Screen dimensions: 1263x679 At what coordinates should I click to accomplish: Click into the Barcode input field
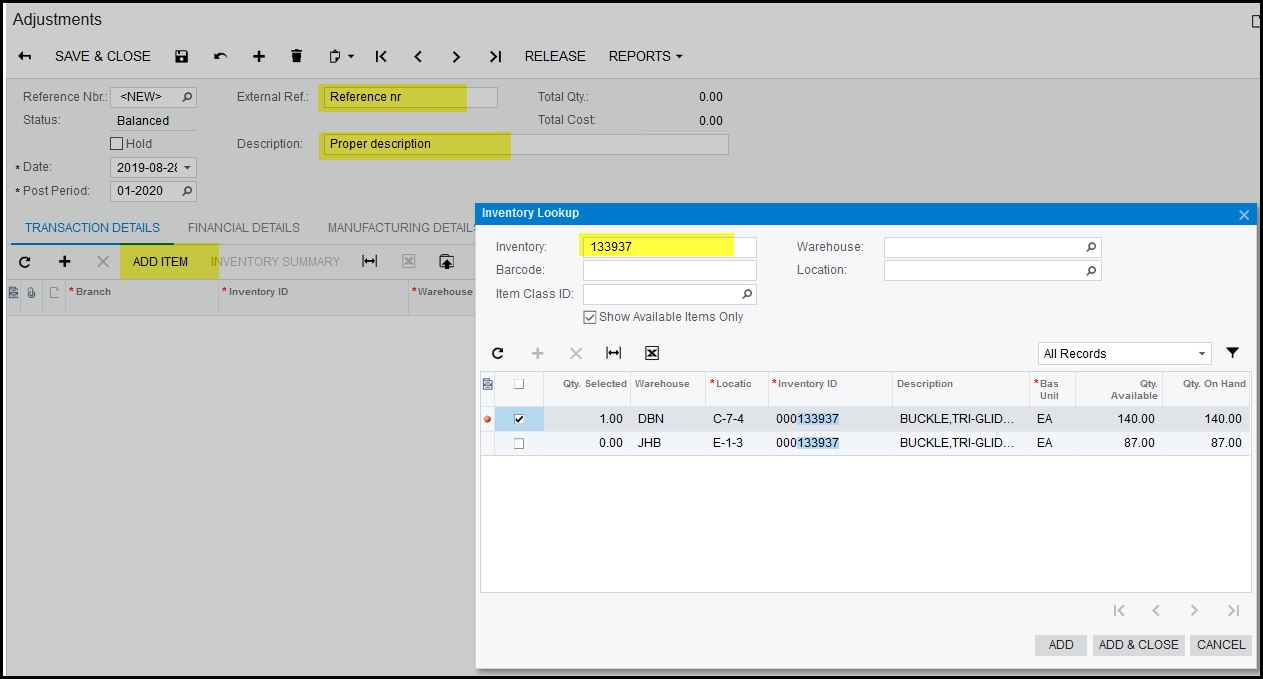tap(669, 270)
